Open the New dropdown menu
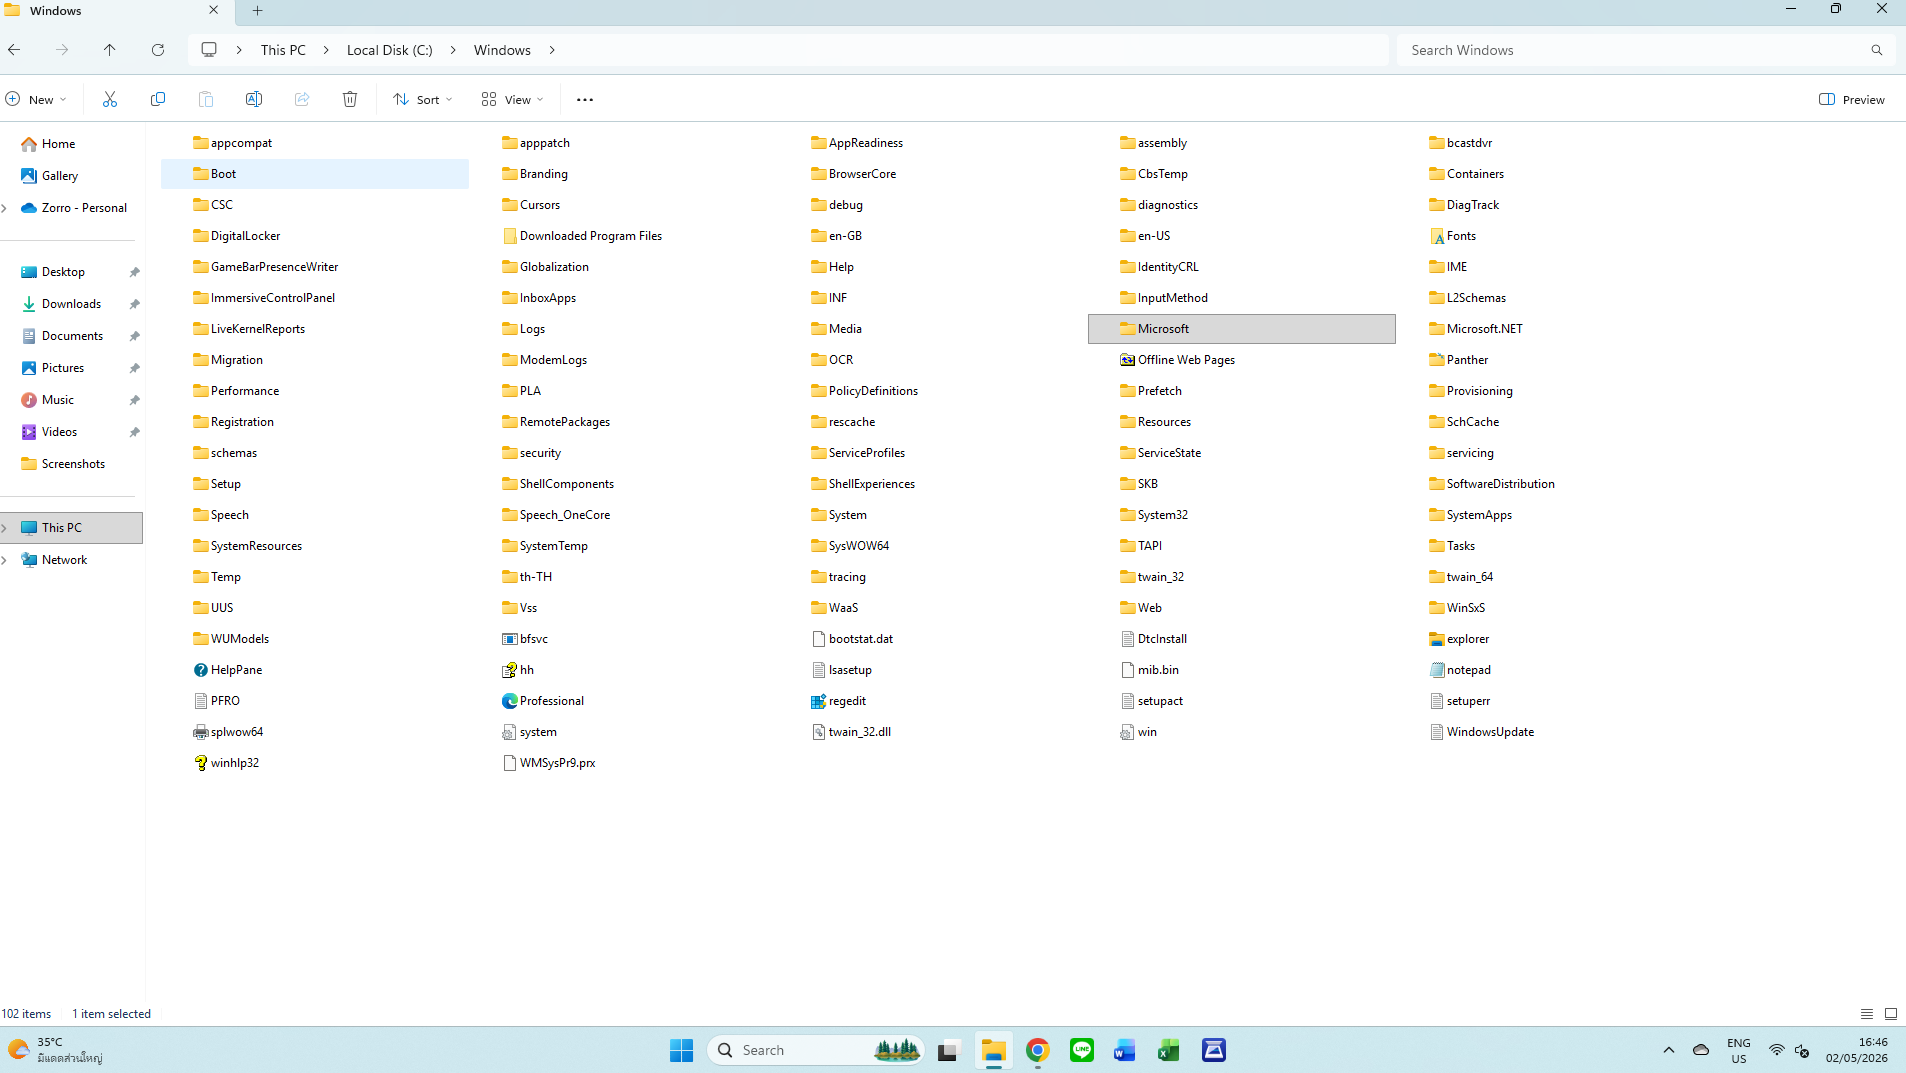This screenshot has width=1906, height=1073. (x=36, y=99)
